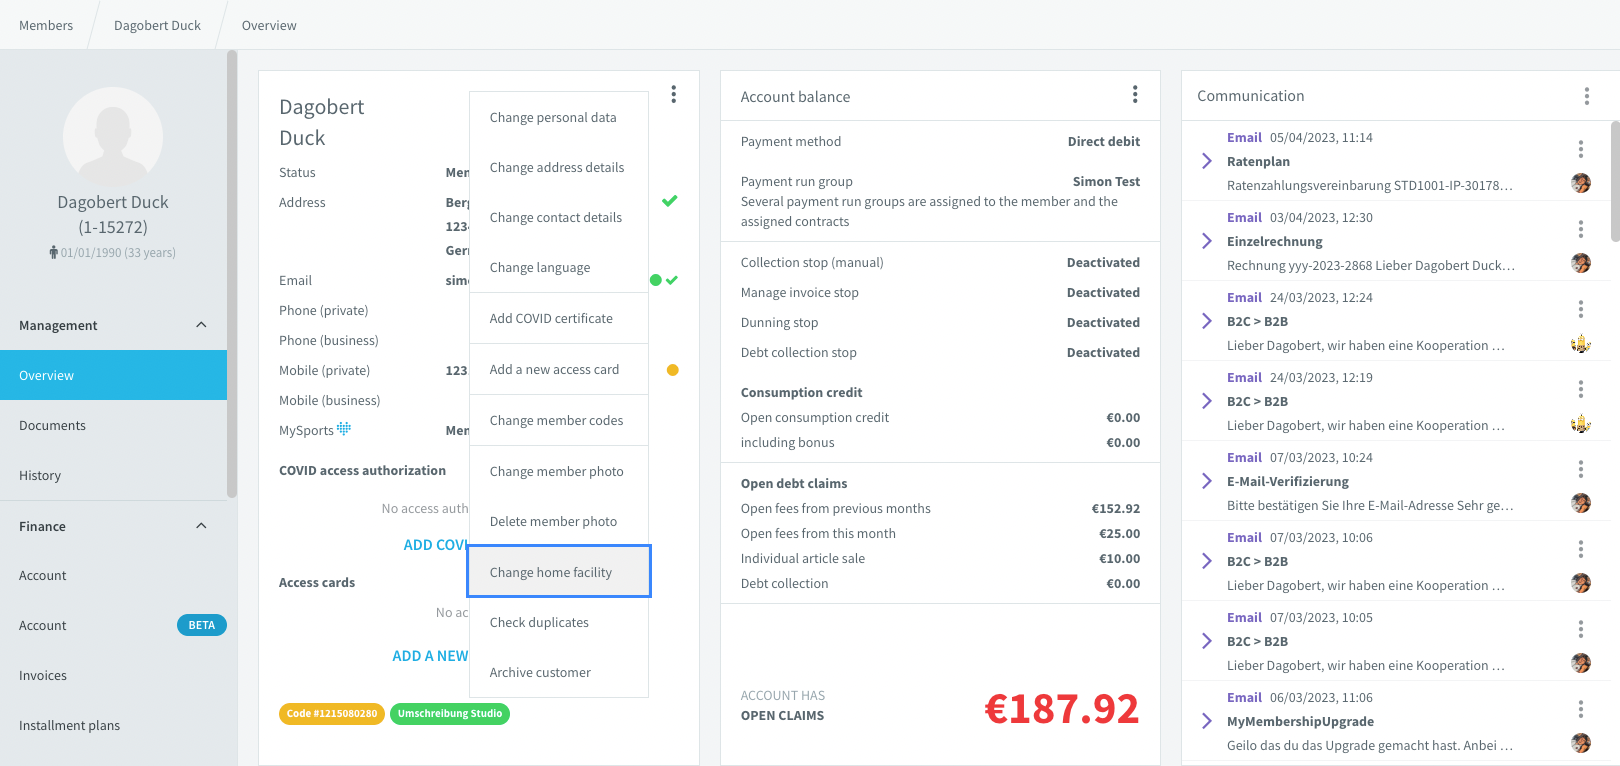The width and height of the screenshot is (1620, 766).
Task: Click the green email status dot
Action: 656,280
